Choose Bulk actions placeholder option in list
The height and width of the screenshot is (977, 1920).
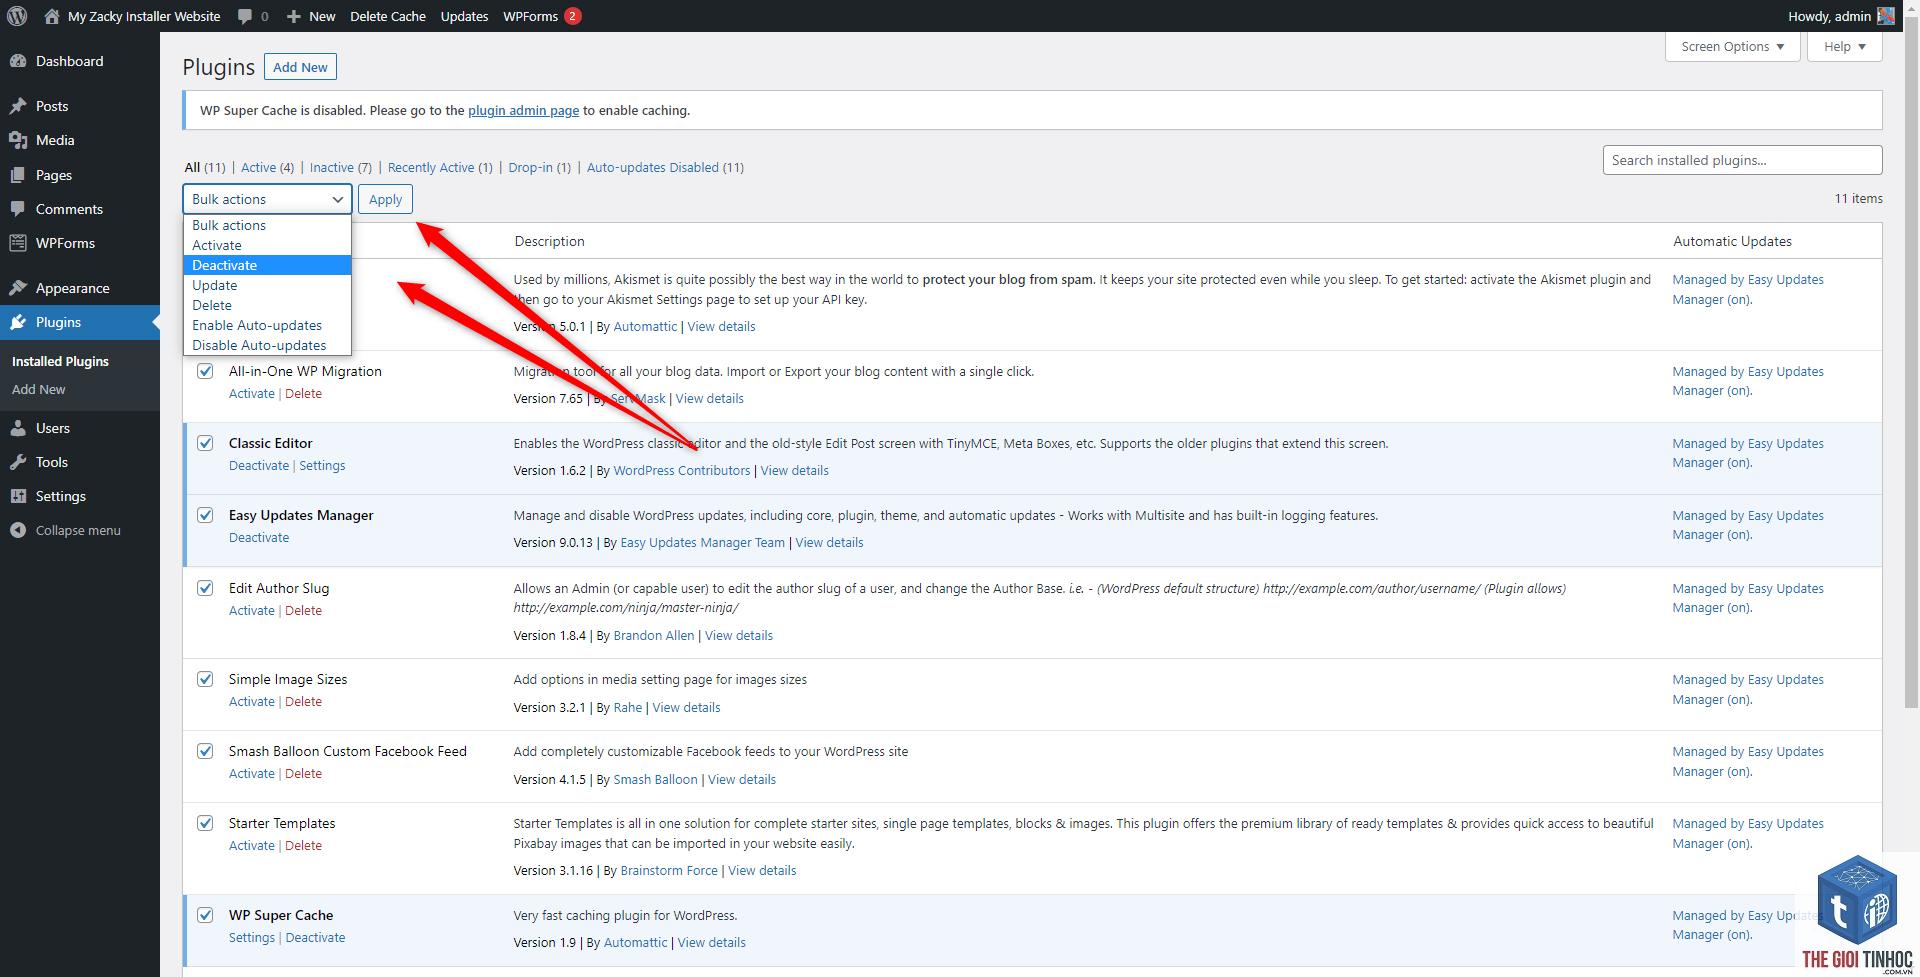point(267,225)
